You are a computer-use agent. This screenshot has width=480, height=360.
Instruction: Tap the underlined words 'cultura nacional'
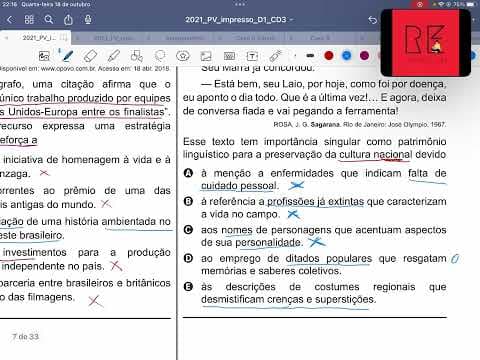[x=376, y=155]
